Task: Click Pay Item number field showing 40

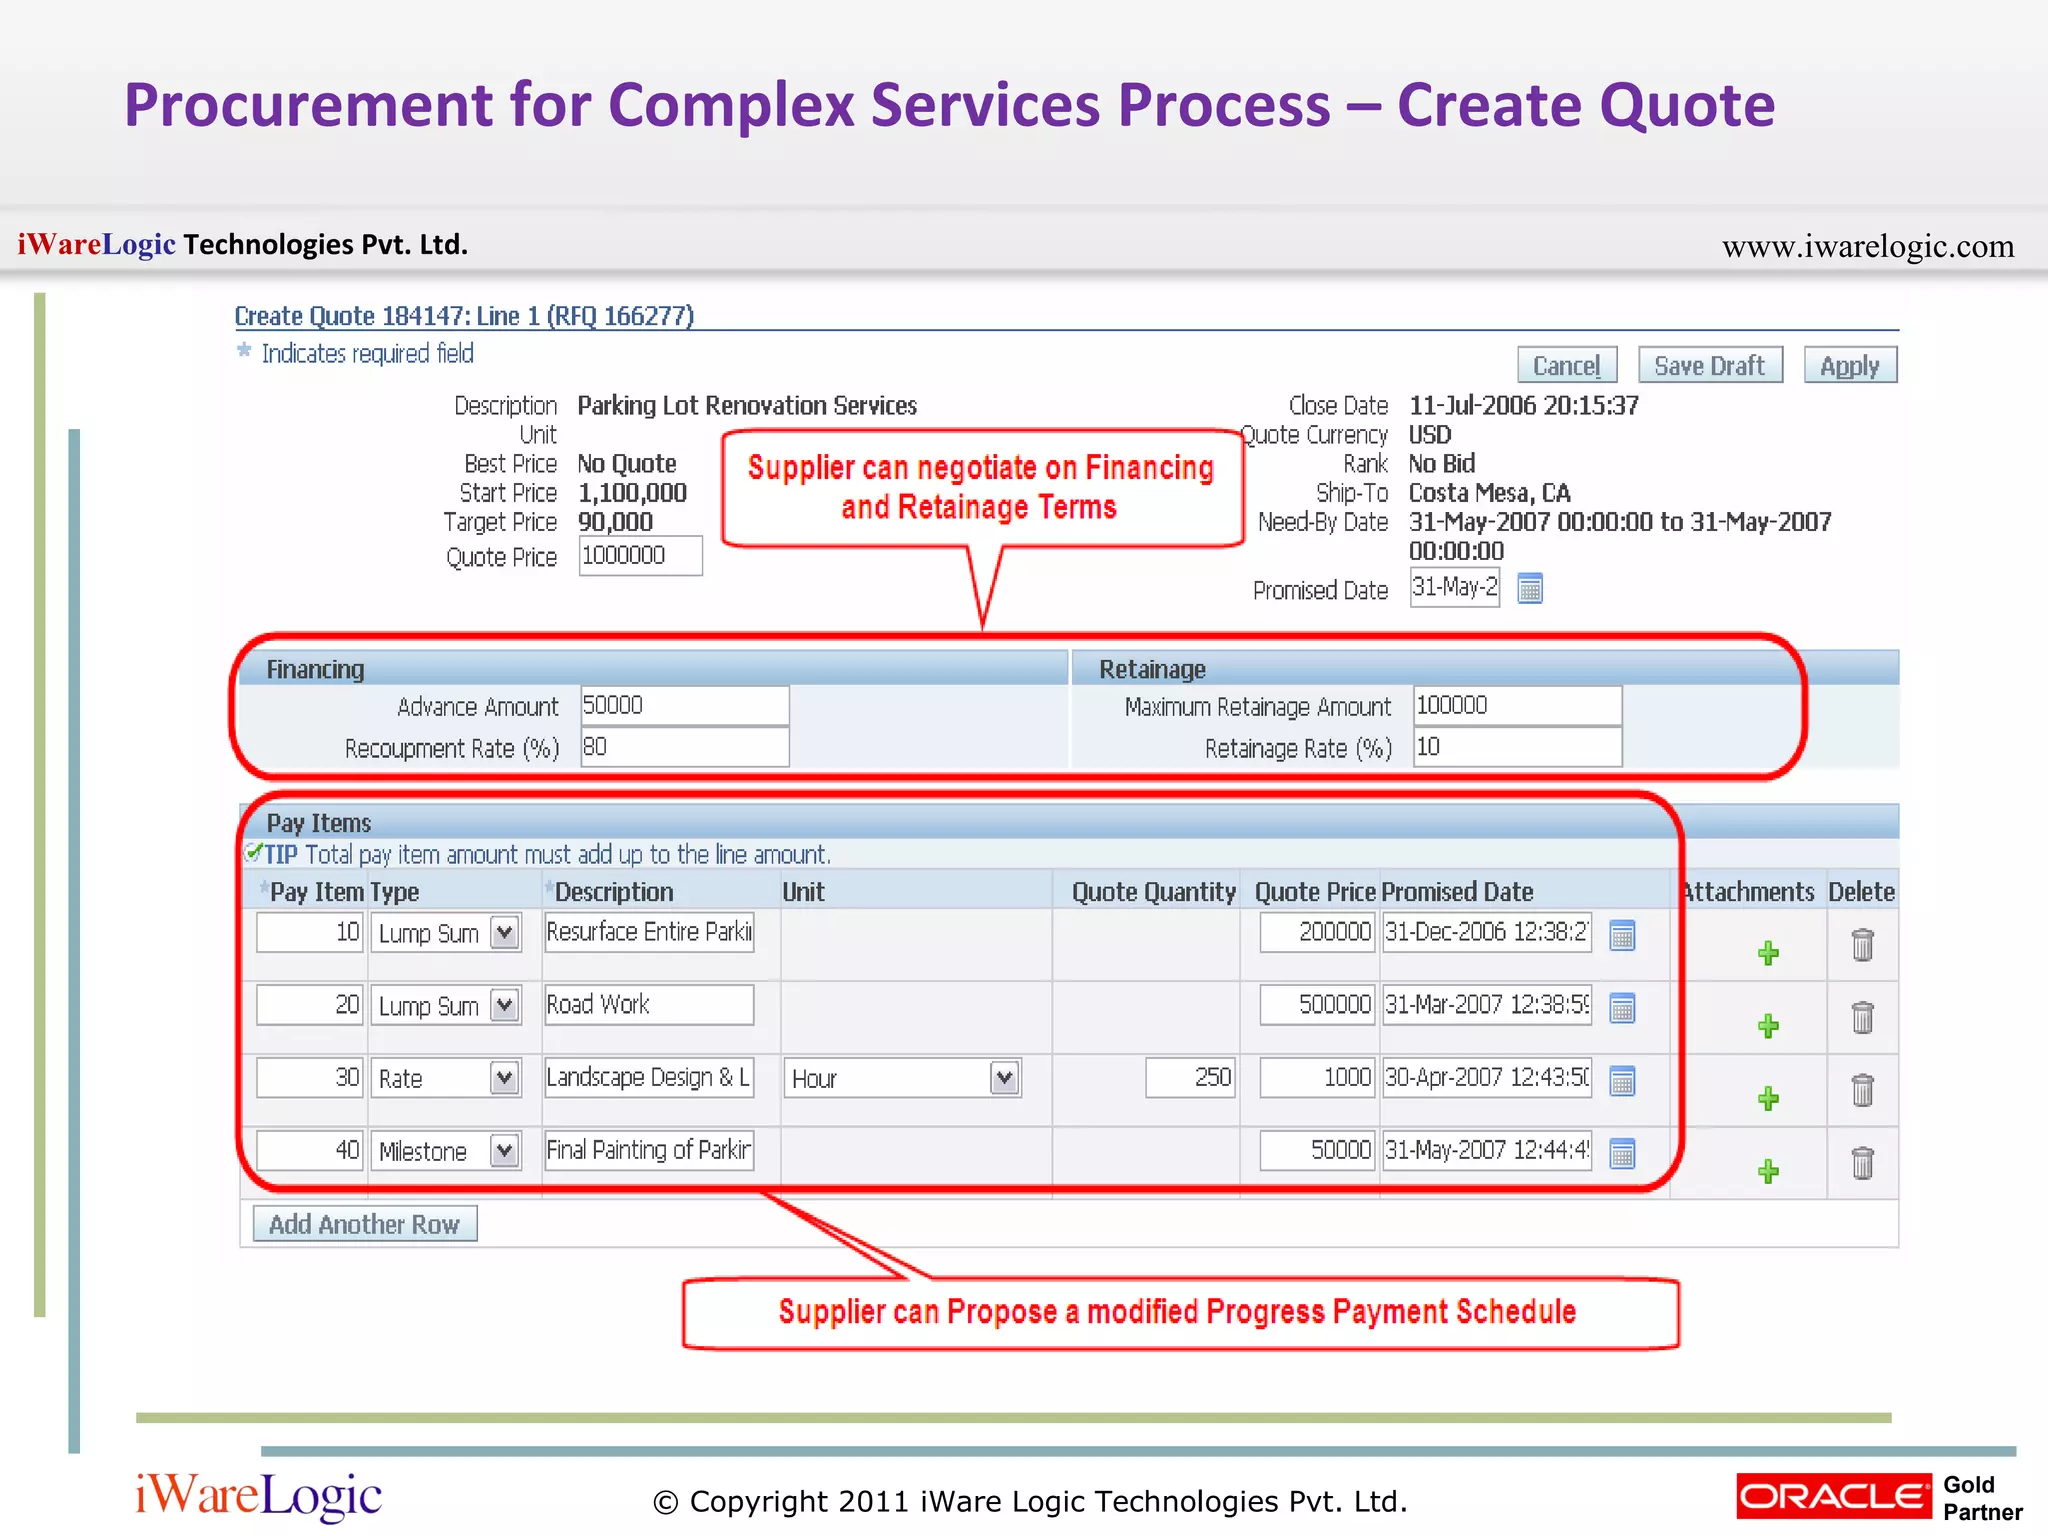Action: tap(310, 1150)
